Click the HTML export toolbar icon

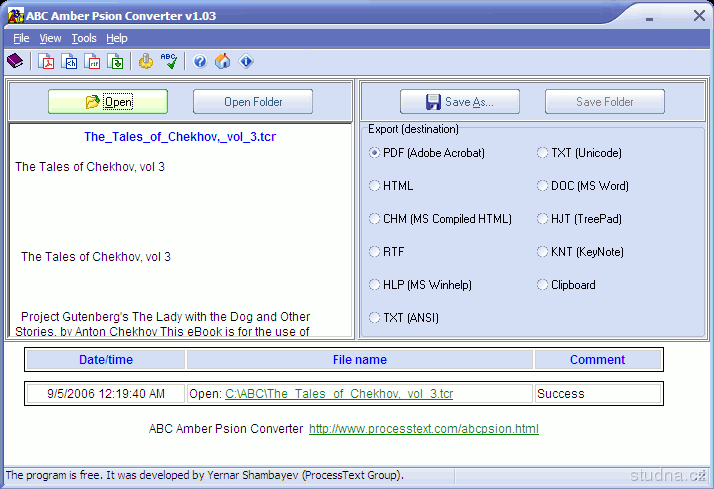[69, 61]
